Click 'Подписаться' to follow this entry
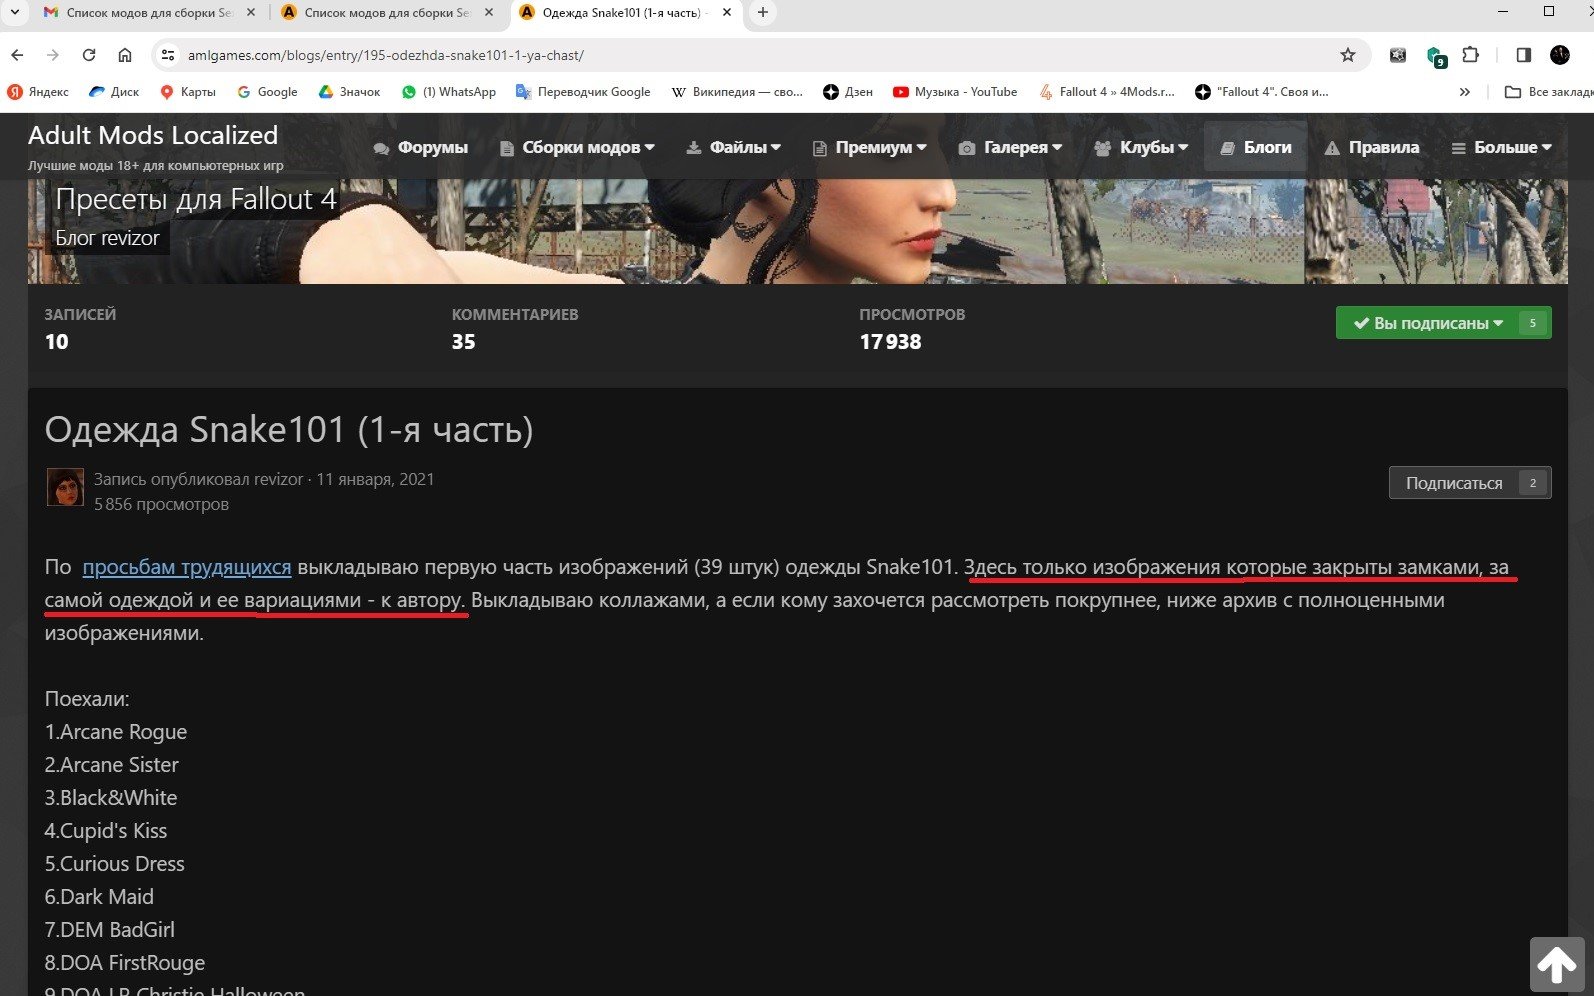 [1453, 483]
